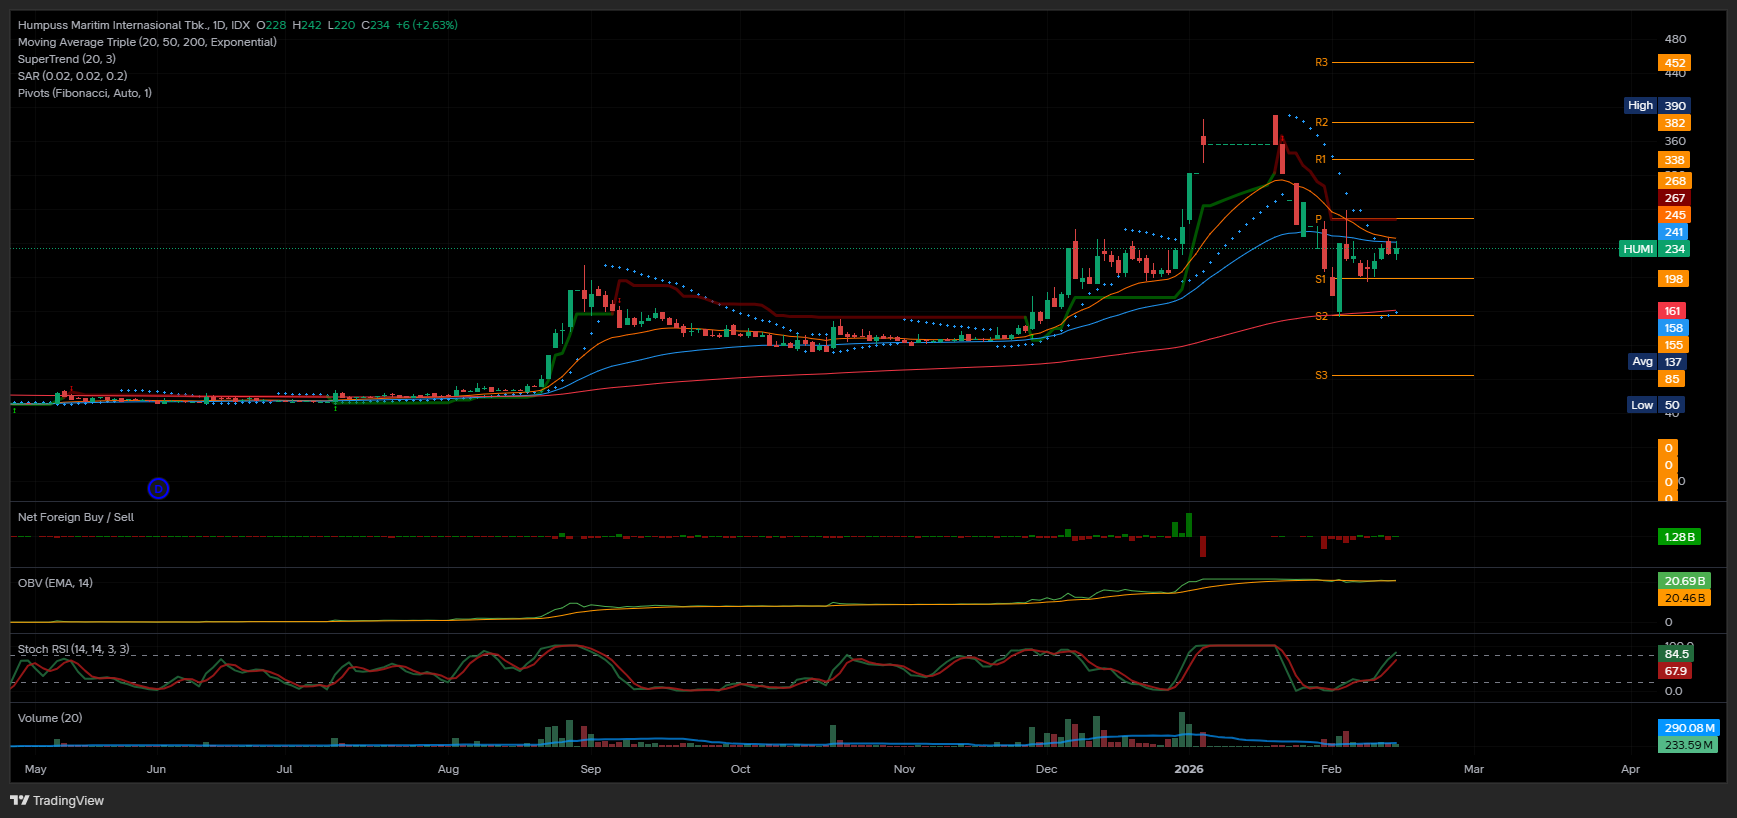Screen dimensions: 1737x818
Task: Select the Moving Average Triple indicator legend
Action: pos(147,42)
